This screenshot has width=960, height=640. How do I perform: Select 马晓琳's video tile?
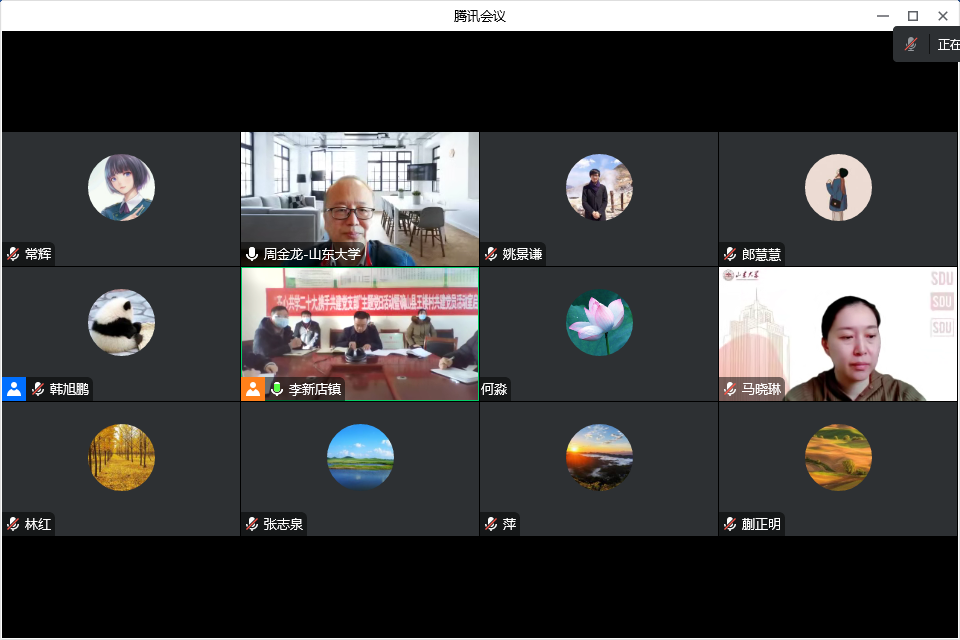[x=838, y=330]
